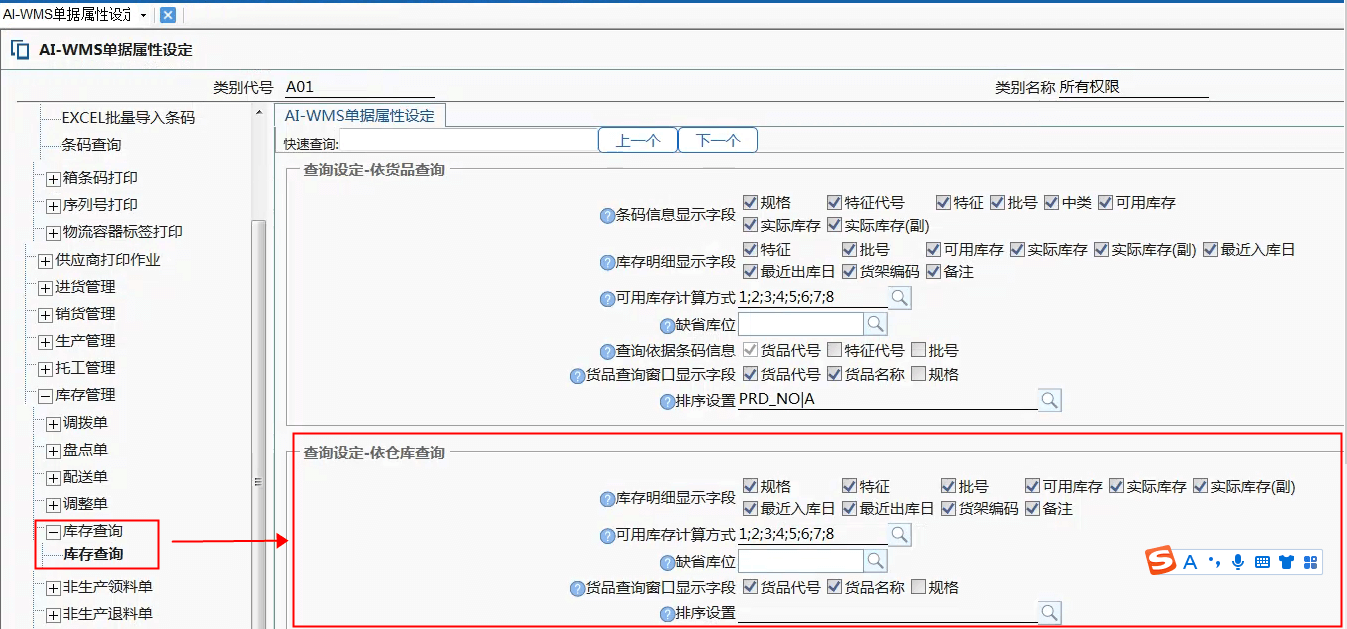Click help icon for 库存明细显示字段 in 依货品查询

[606, 263]
